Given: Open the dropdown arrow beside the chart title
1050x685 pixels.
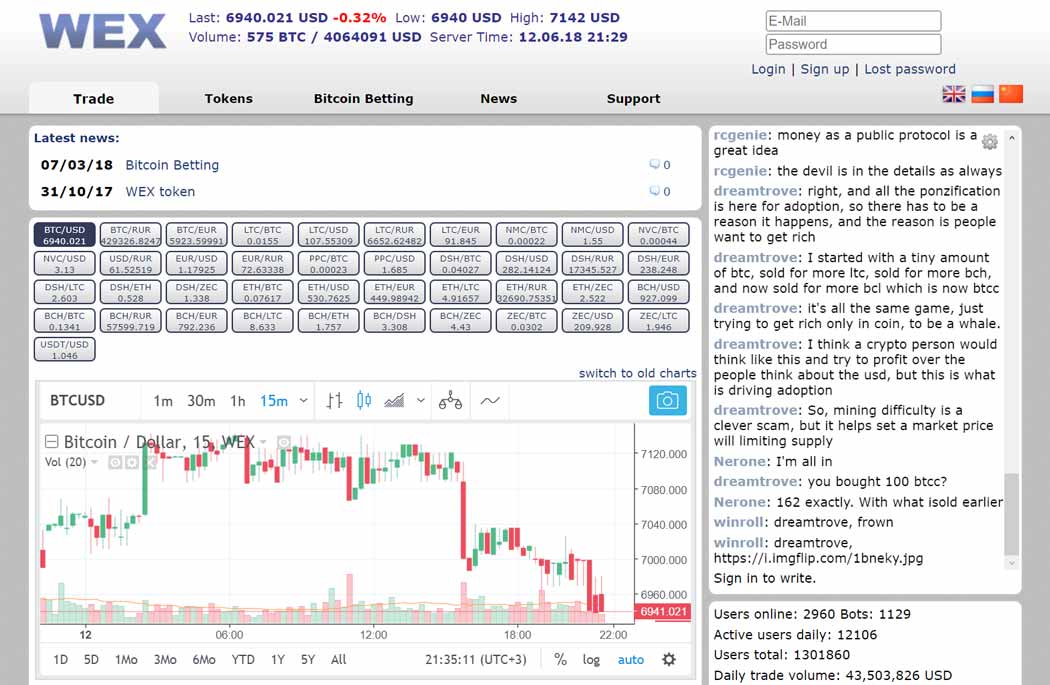Looking at the screenshot, I should point(263,442).
